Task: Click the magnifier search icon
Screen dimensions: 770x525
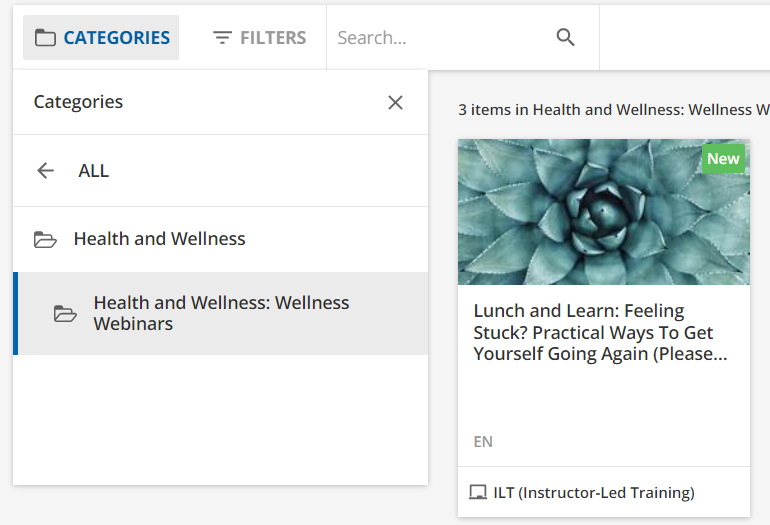Action: point(565,37)
